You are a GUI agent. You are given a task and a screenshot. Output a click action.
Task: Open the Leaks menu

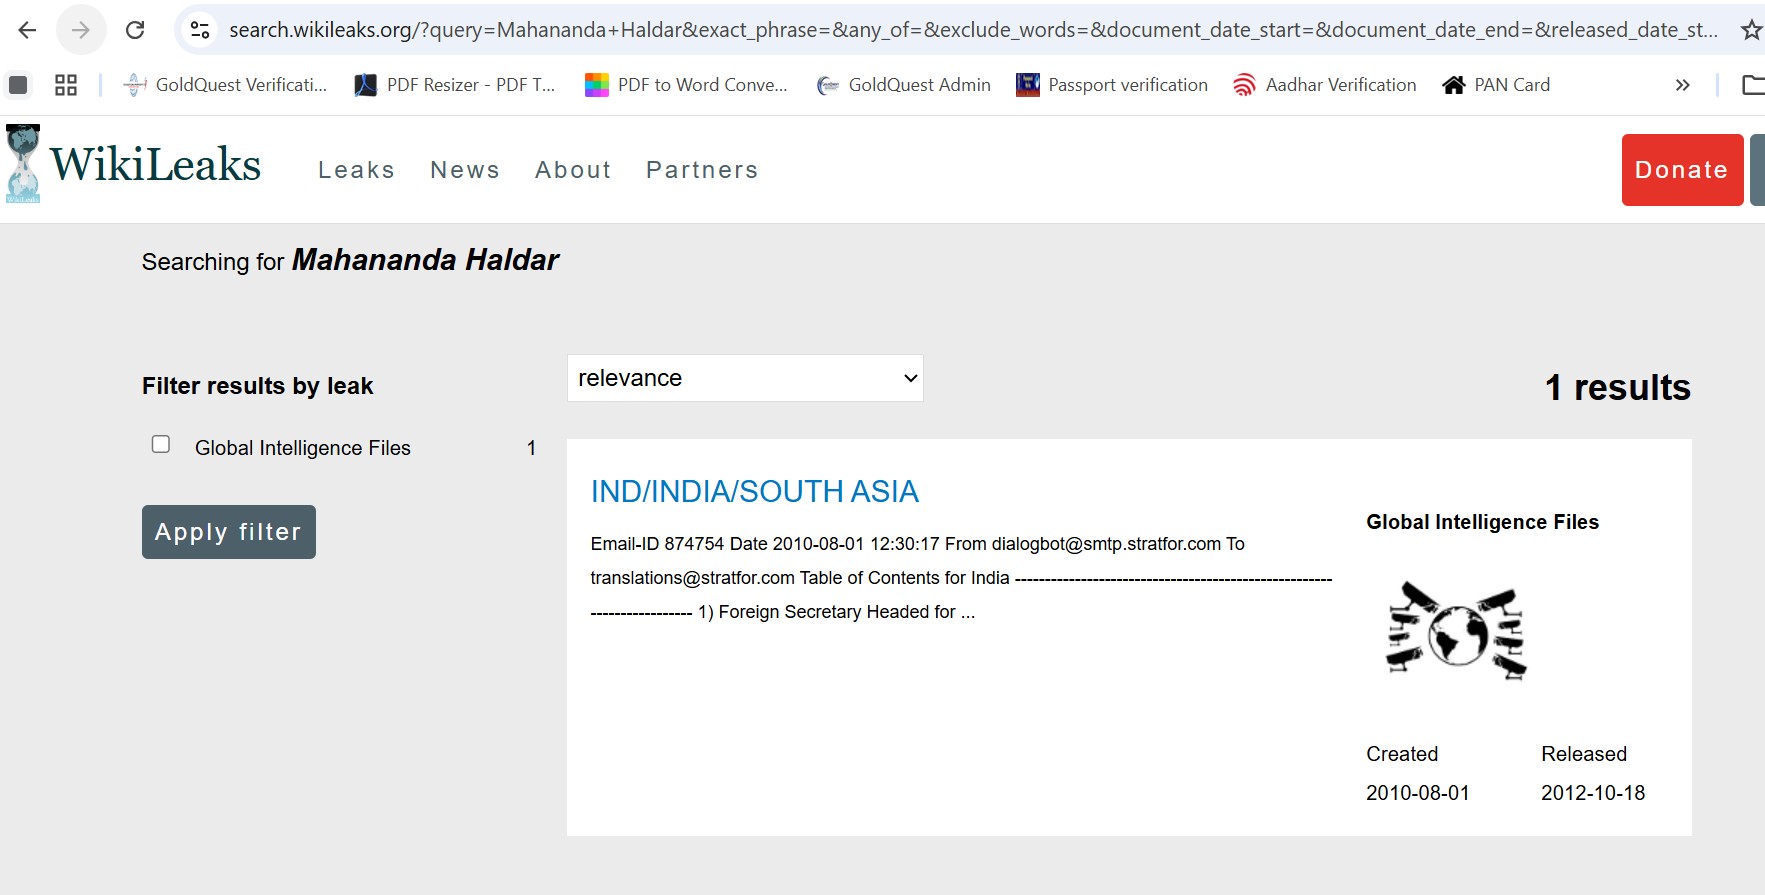(x=356, y=170)
